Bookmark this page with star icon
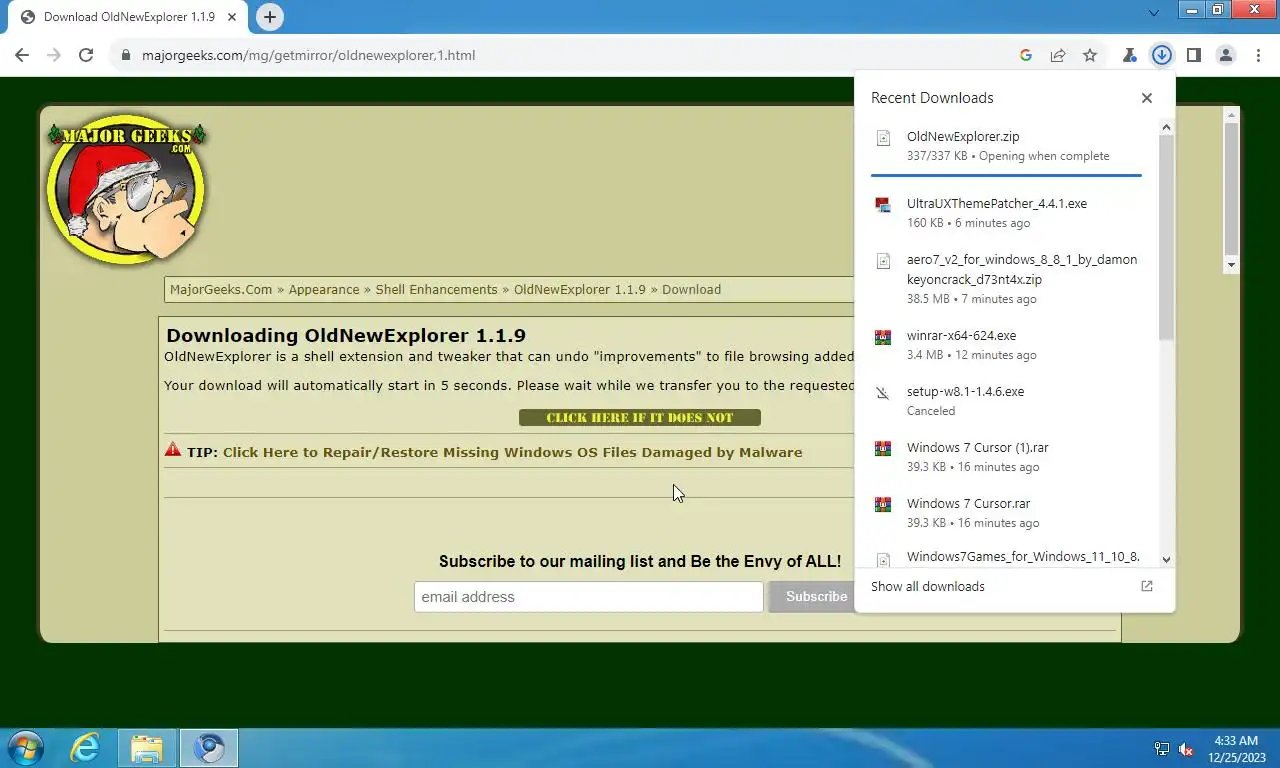Screen dimensions: 1280x768 (x=1090, y=55)
